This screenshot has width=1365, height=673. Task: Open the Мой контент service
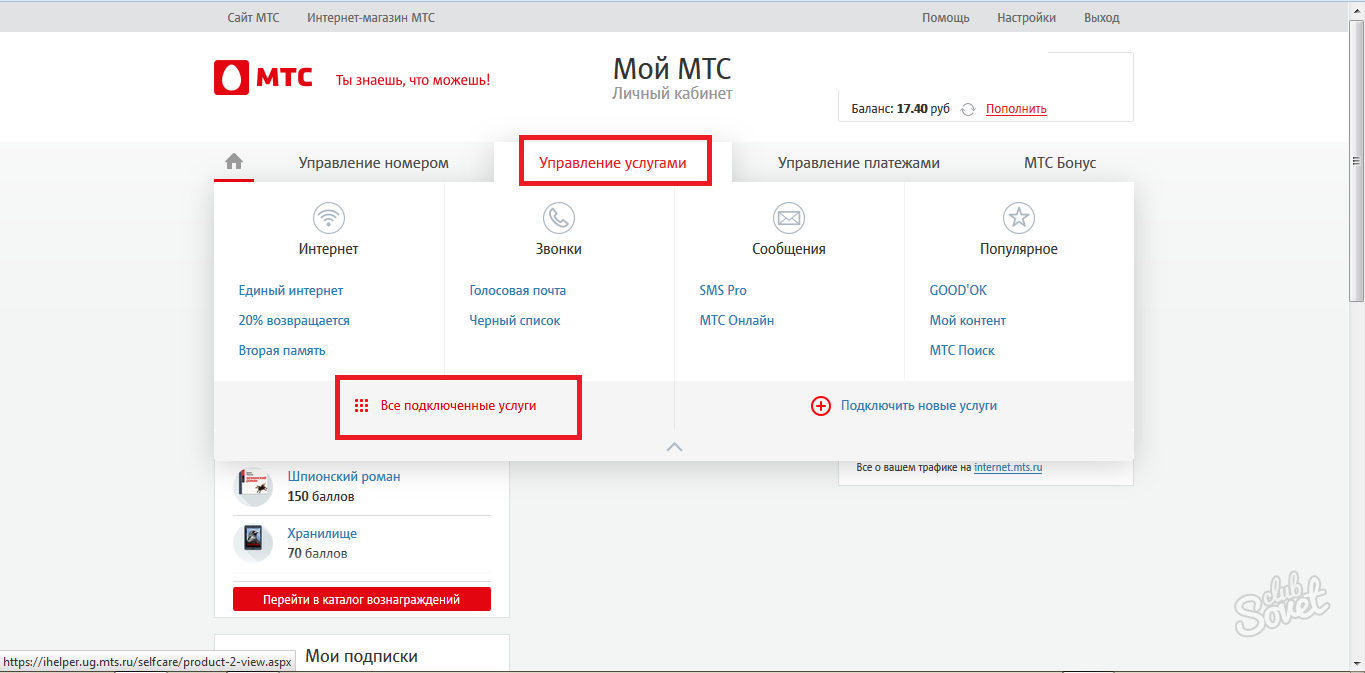[x=968, y=320]
